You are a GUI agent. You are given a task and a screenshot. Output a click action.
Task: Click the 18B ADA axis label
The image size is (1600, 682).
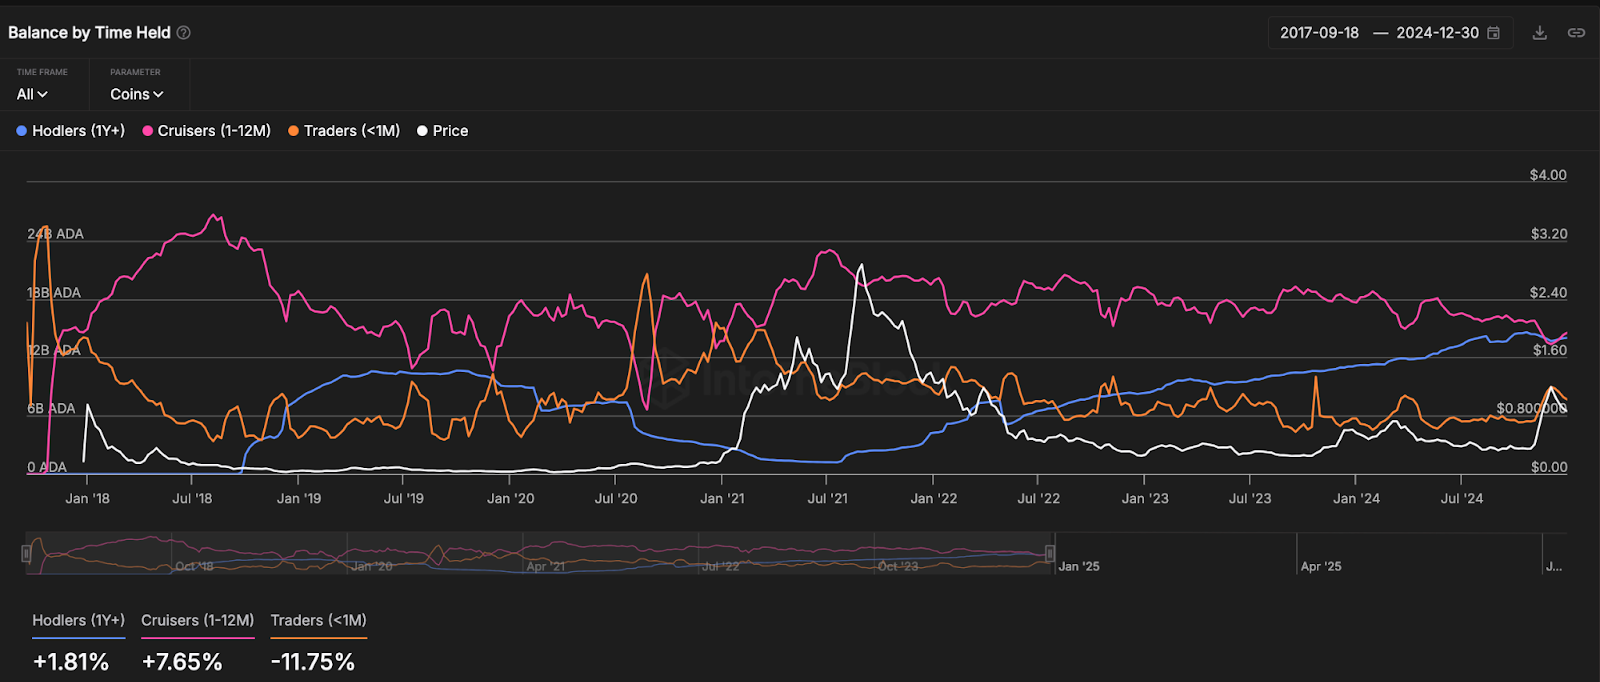54,293
